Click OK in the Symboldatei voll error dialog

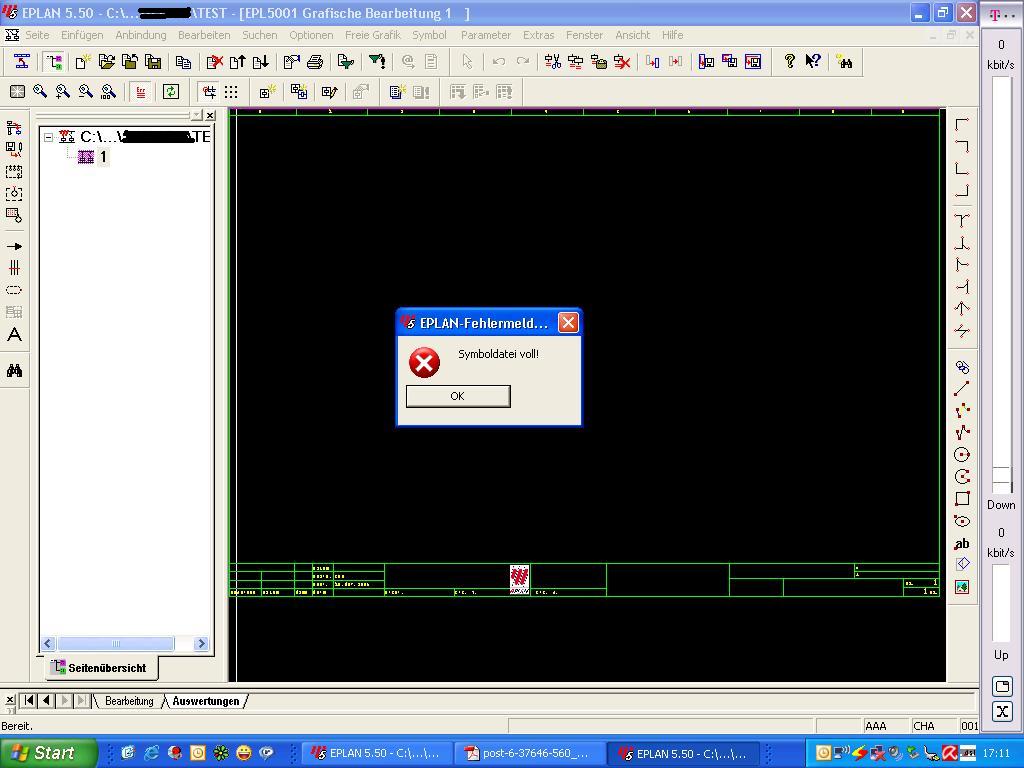tap(458, 396)
